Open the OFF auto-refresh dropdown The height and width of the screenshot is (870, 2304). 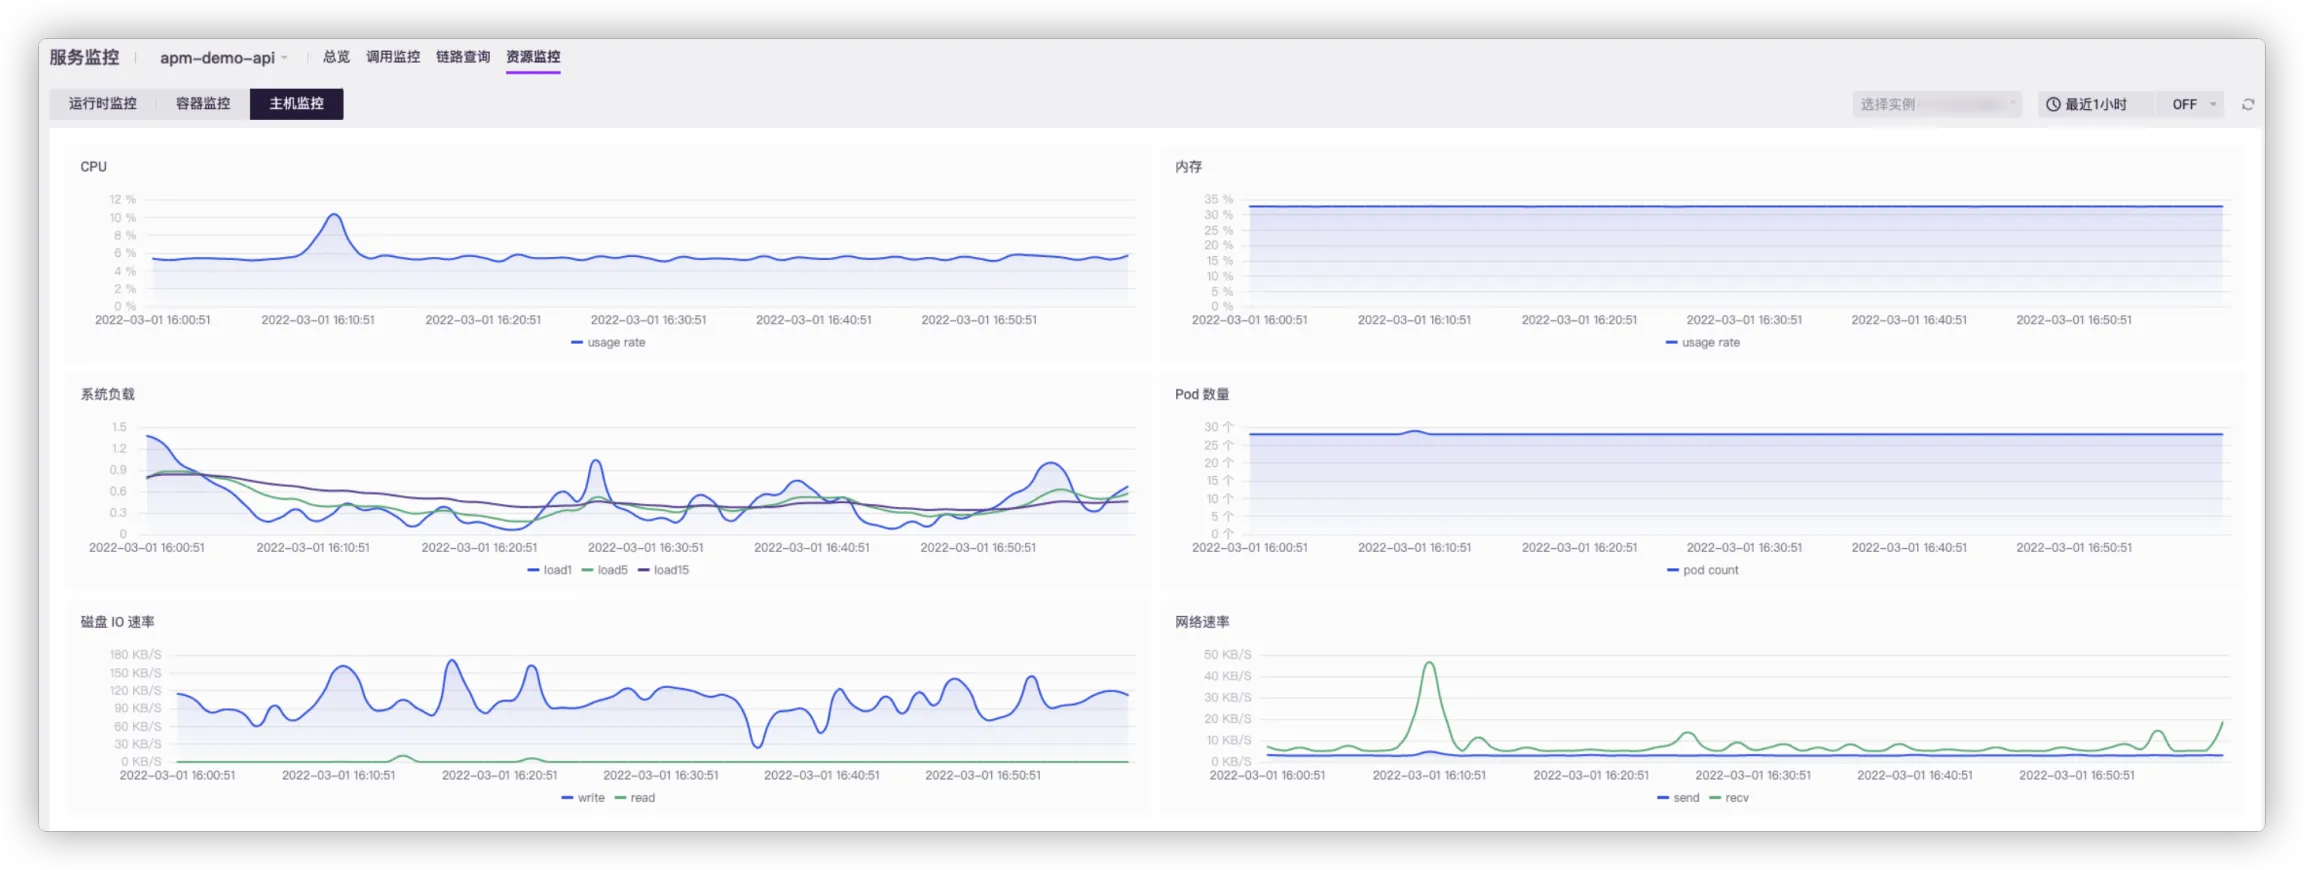click(x=2194, y=104)
